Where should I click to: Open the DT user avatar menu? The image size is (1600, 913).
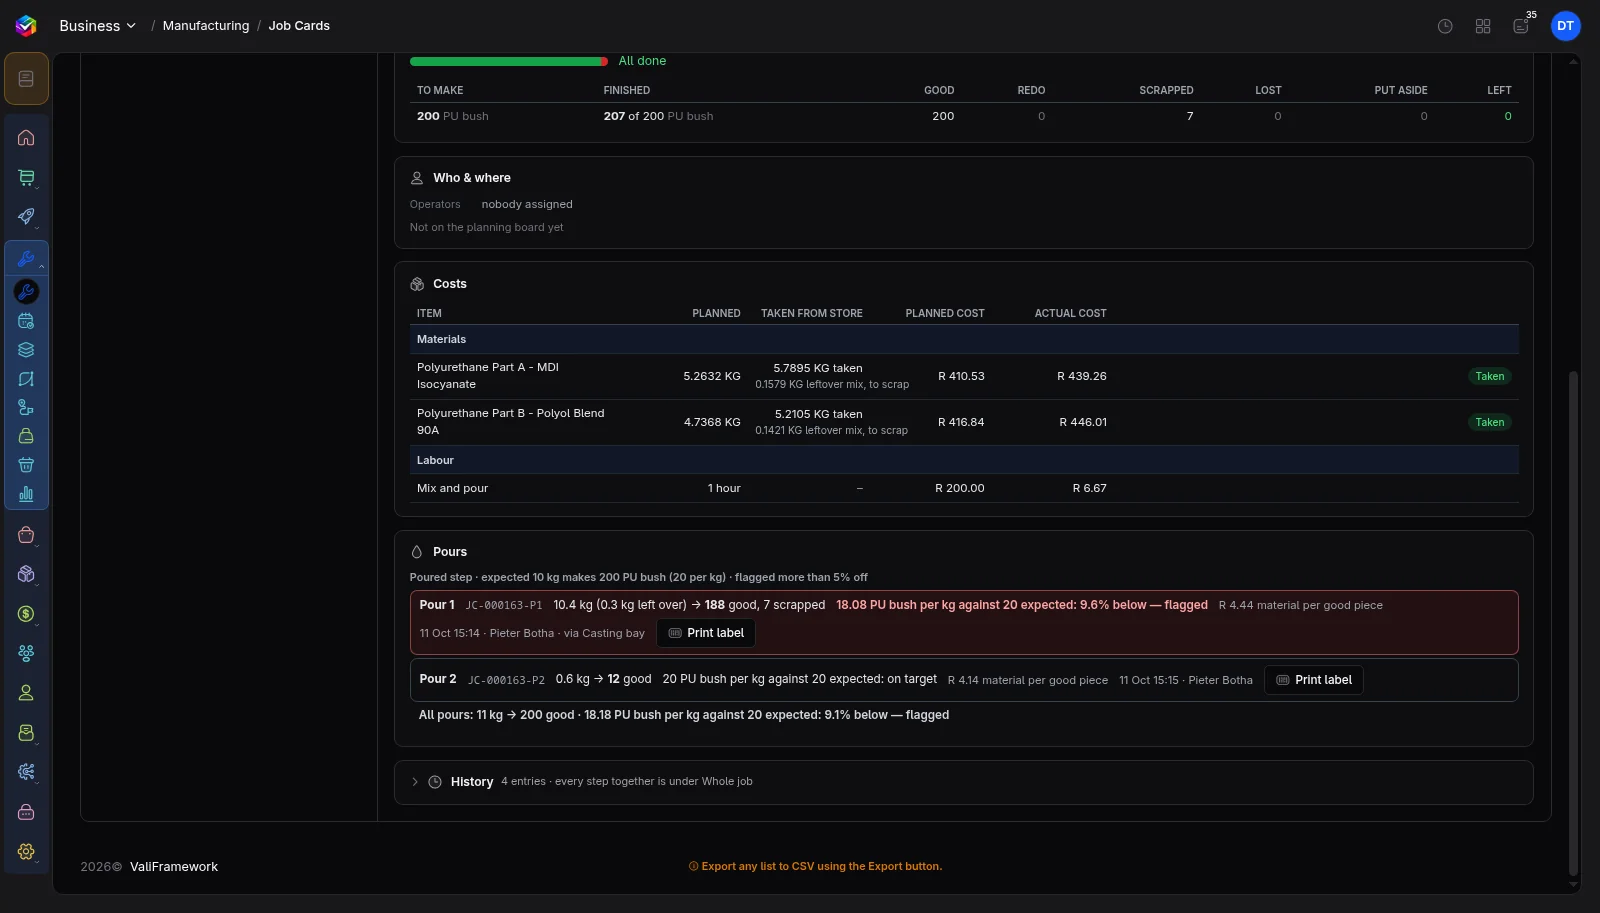[1566, 26]
